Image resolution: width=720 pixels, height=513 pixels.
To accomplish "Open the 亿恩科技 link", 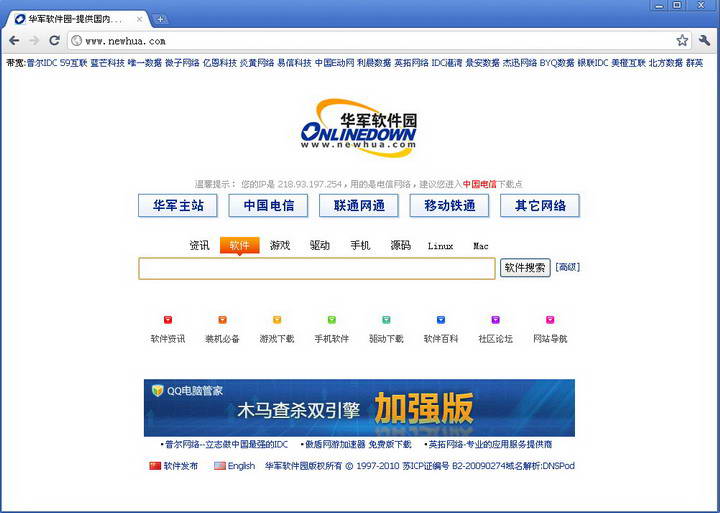I will click(220, 63).
